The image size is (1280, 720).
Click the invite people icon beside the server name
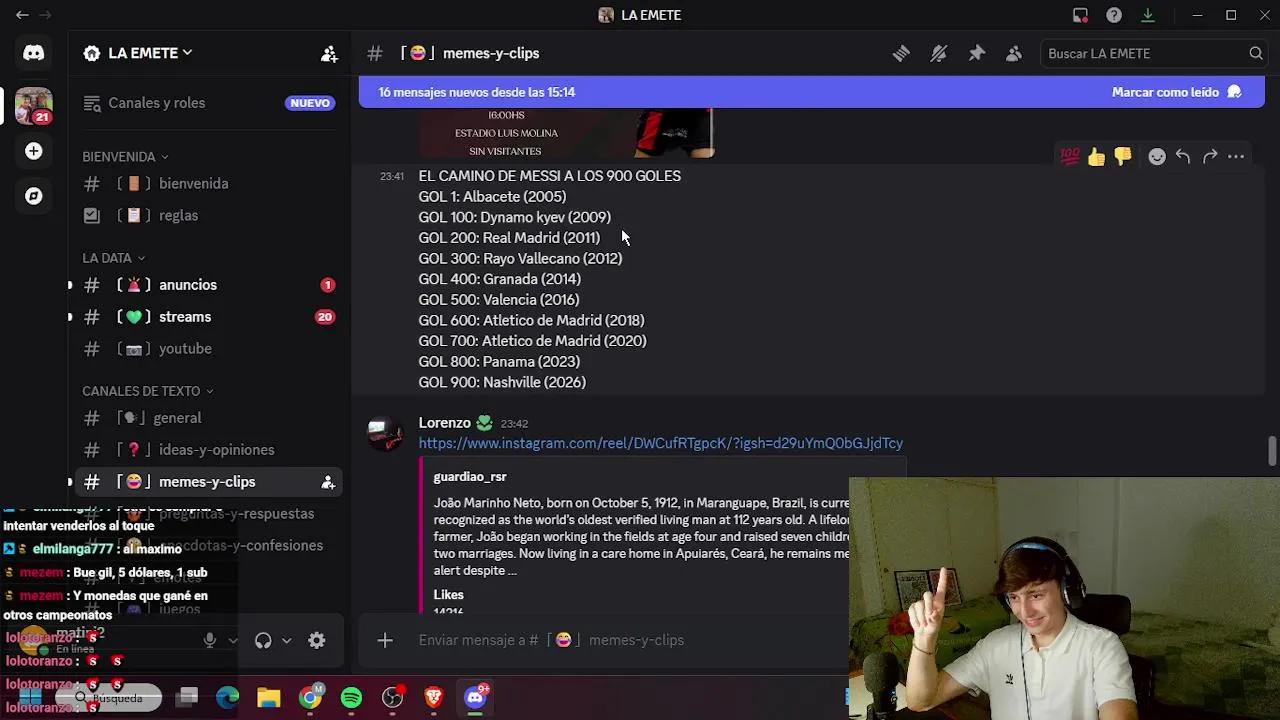[329, 54]
